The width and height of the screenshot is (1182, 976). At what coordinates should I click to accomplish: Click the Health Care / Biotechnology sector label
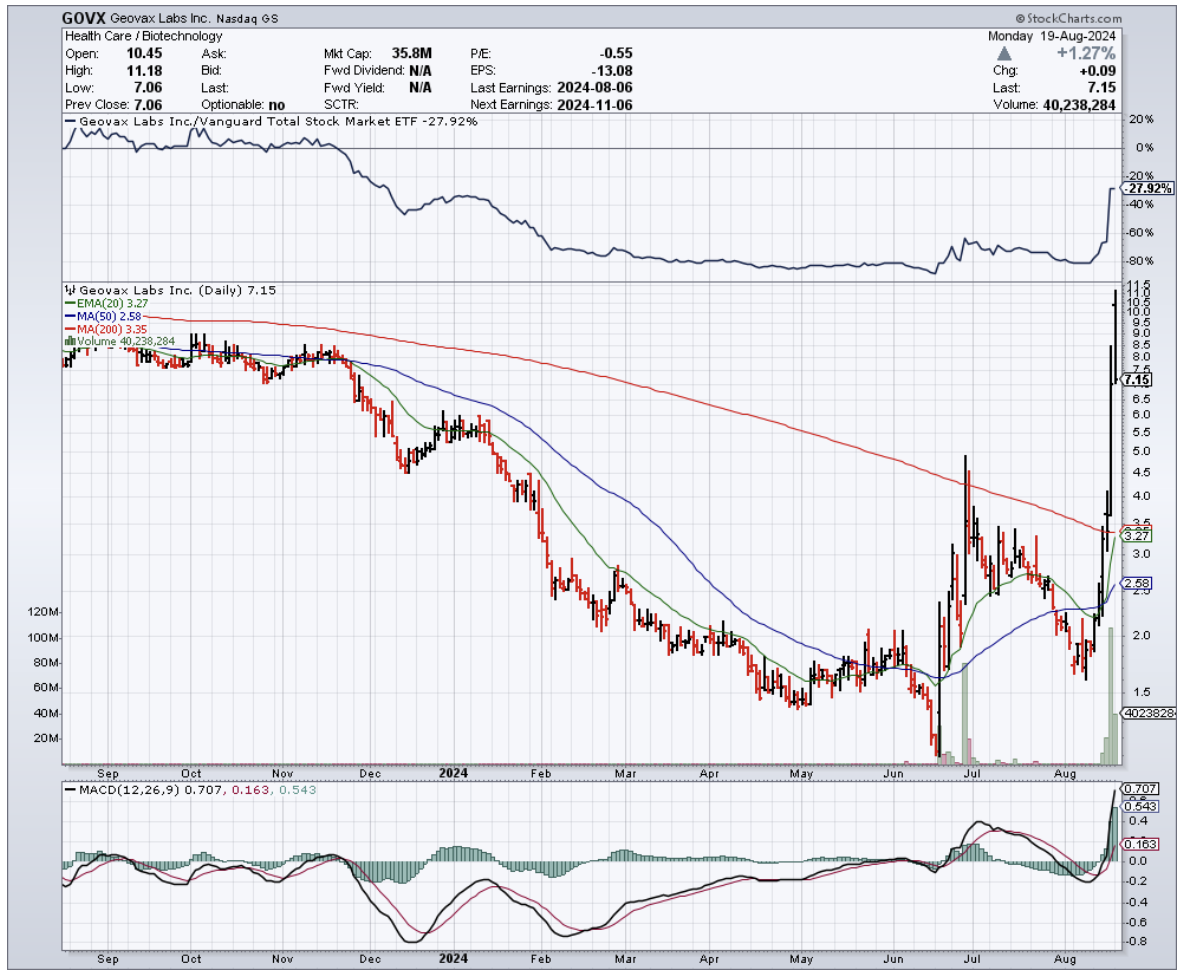pos(143,36)
